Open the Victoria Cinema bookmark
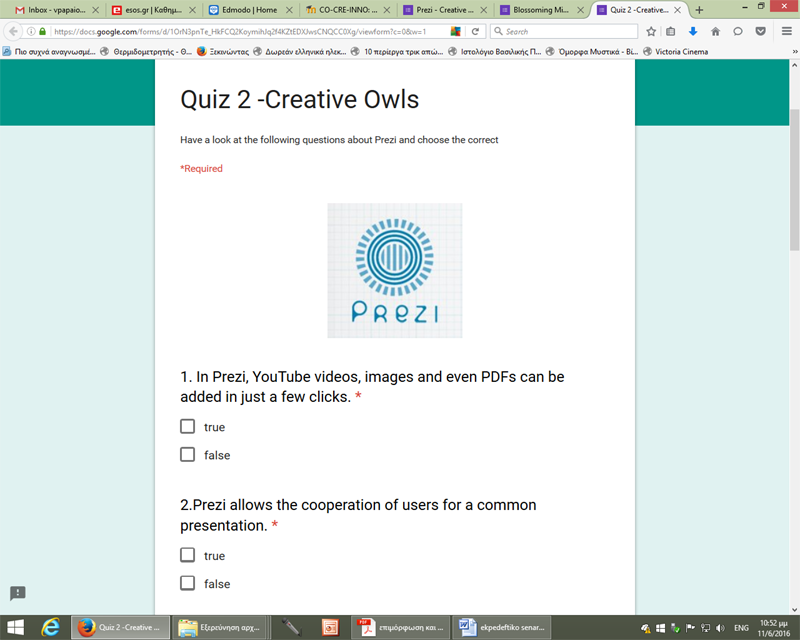 (676, 52)
